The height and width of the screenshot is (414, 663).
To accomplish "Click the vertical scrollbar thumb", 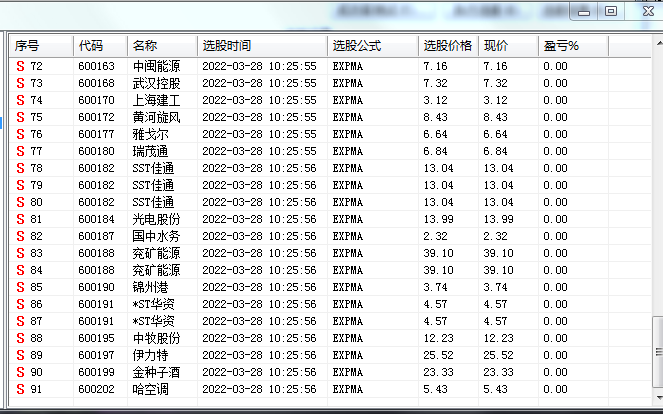I will click(x=658, y=352).
